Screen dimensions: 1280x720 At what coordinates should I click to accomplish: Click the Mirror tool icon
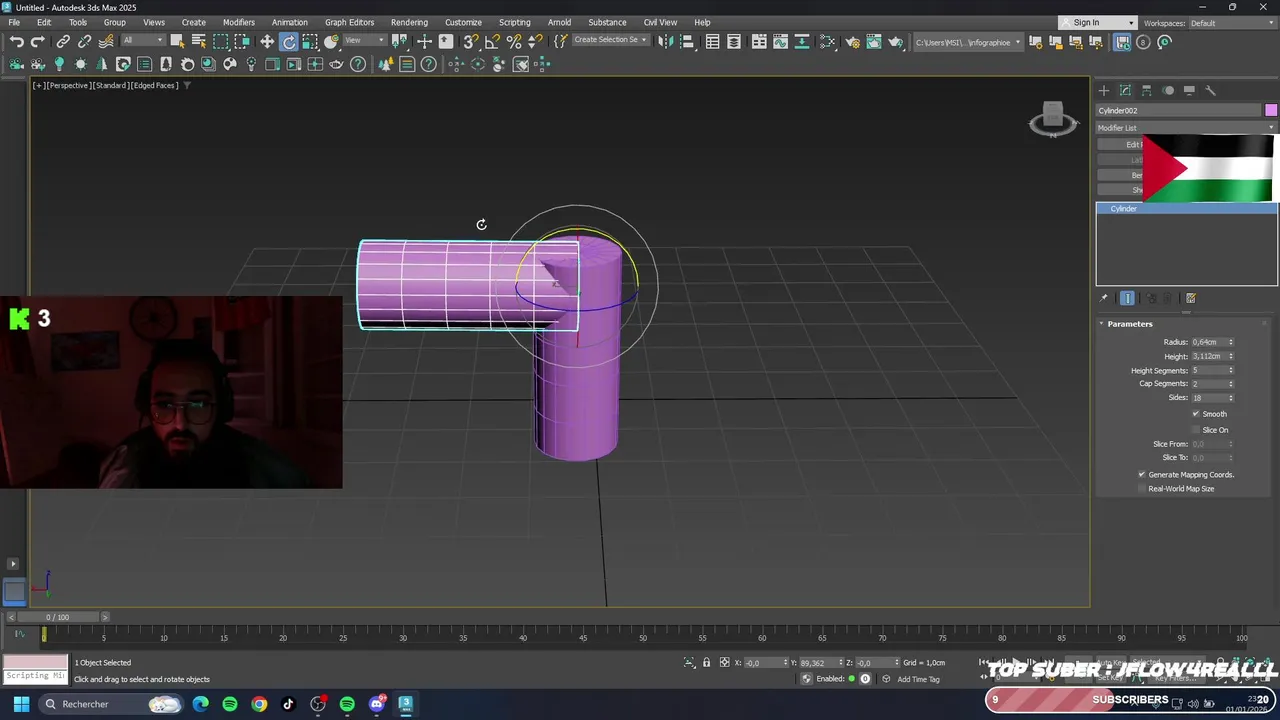(665, 41)
